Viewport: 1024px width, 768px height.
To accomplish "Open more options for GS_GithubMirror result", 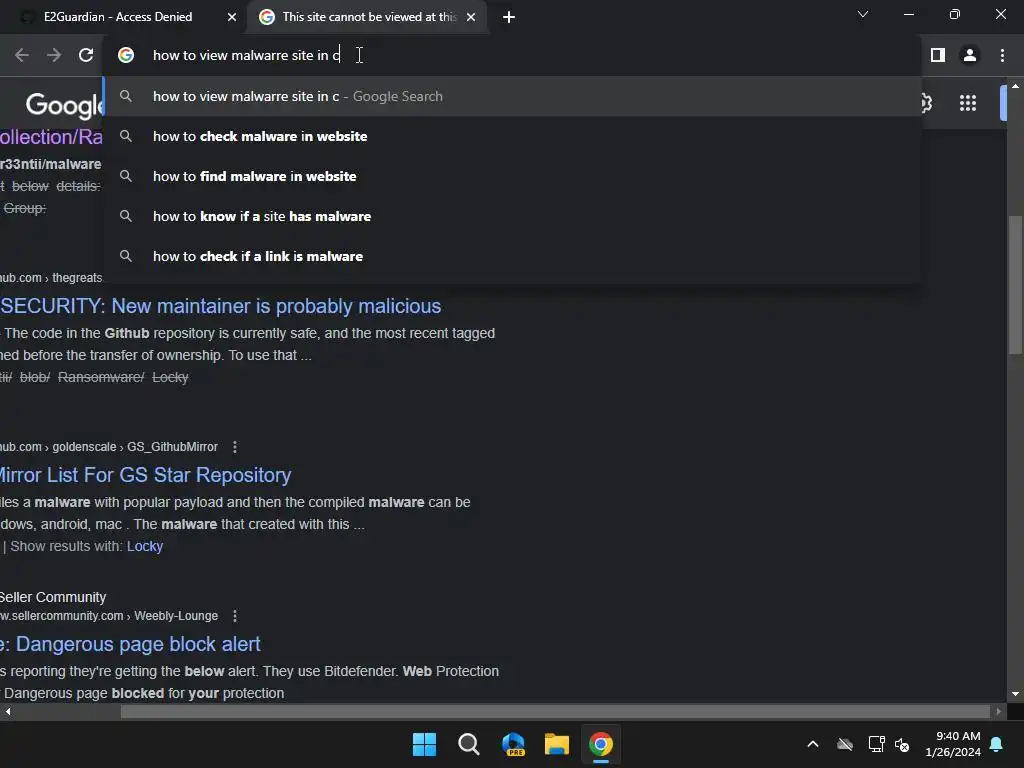I will coord(235,447).
